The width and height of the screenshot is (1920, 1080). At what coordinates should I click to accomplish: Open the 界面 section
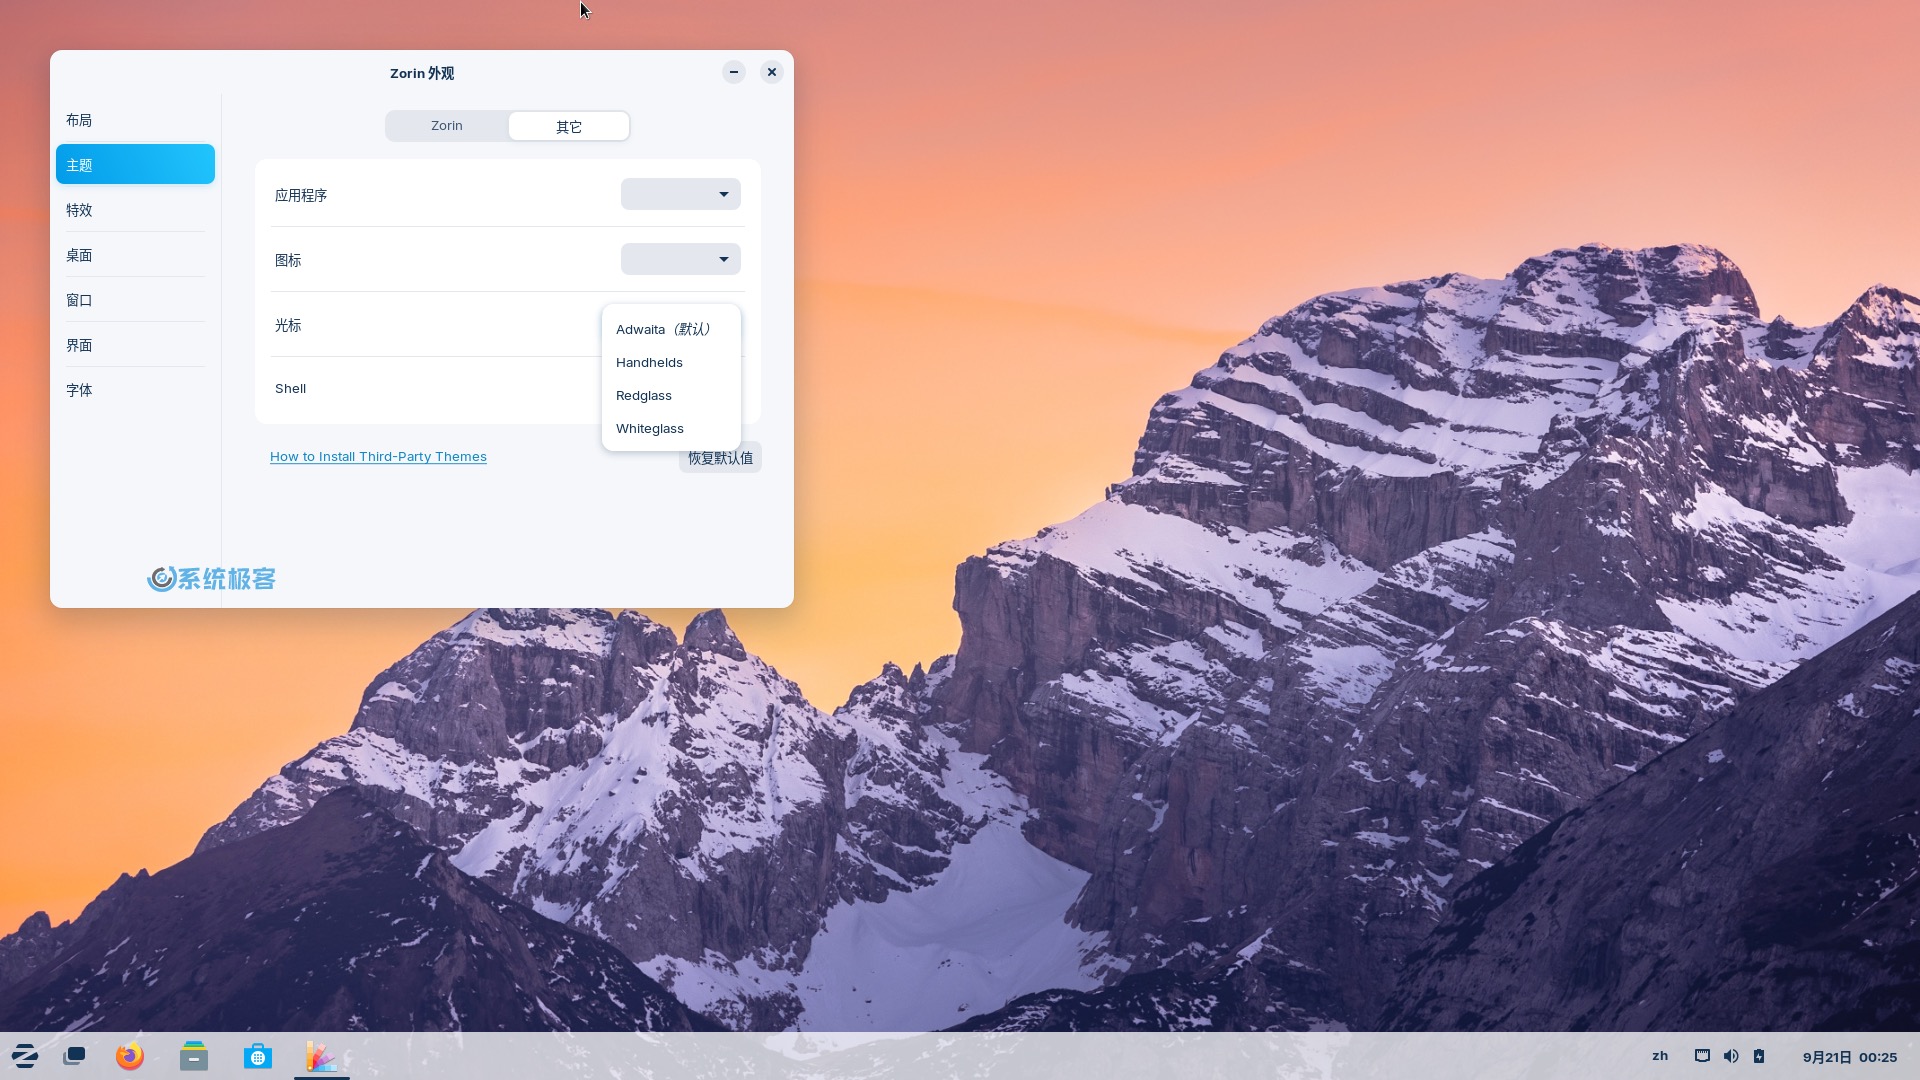pyautogui.click(x=135, y=345)
